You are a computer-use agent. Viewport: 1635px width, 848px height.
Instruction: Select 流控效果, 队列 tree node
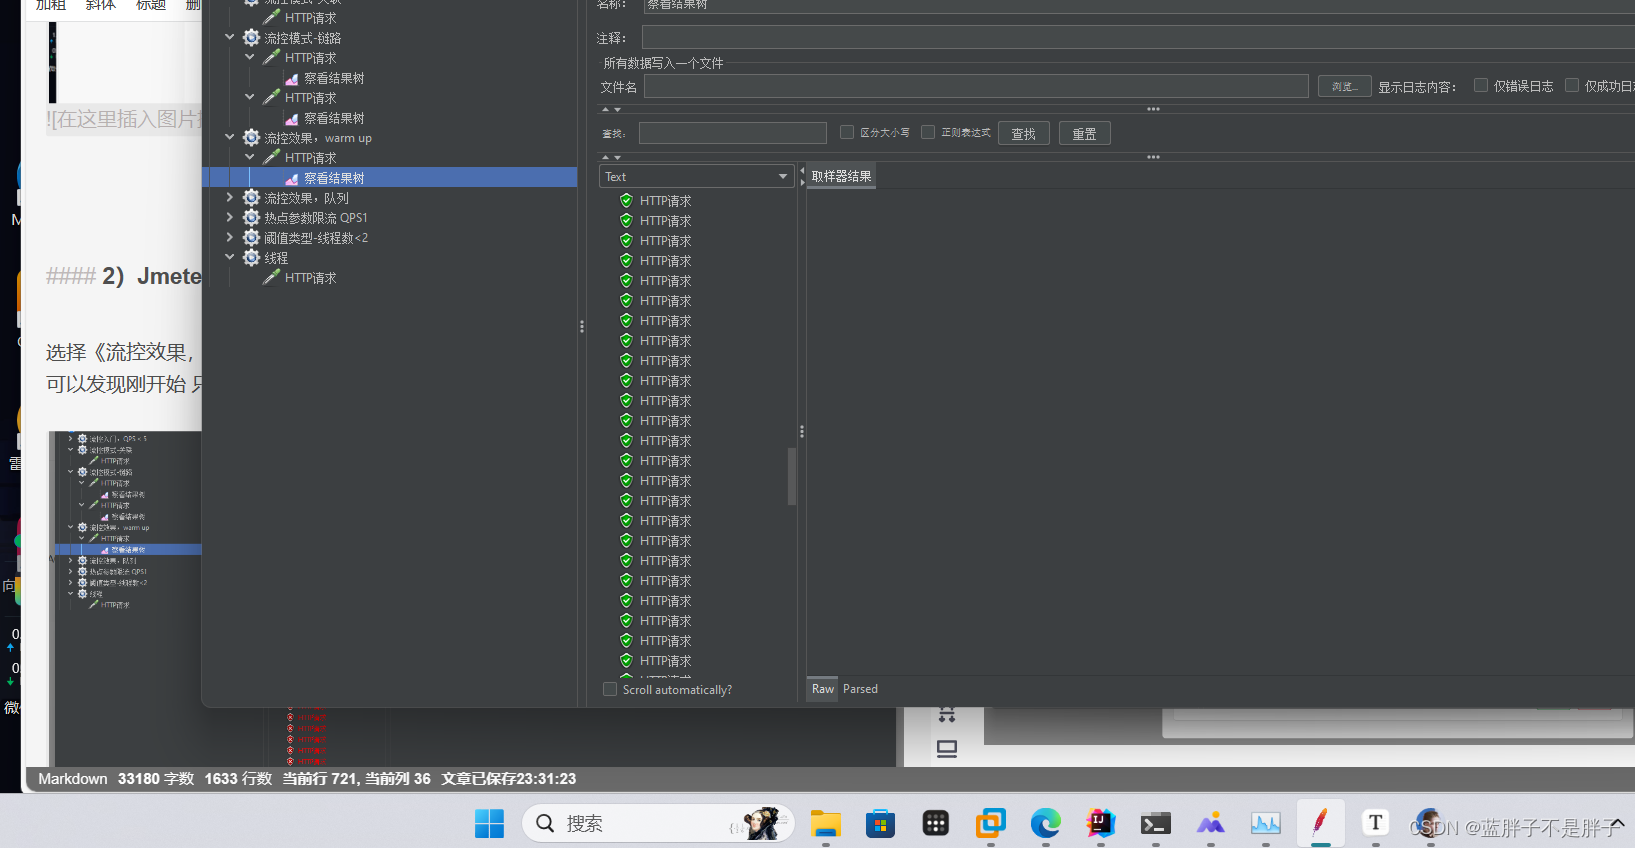306,198
